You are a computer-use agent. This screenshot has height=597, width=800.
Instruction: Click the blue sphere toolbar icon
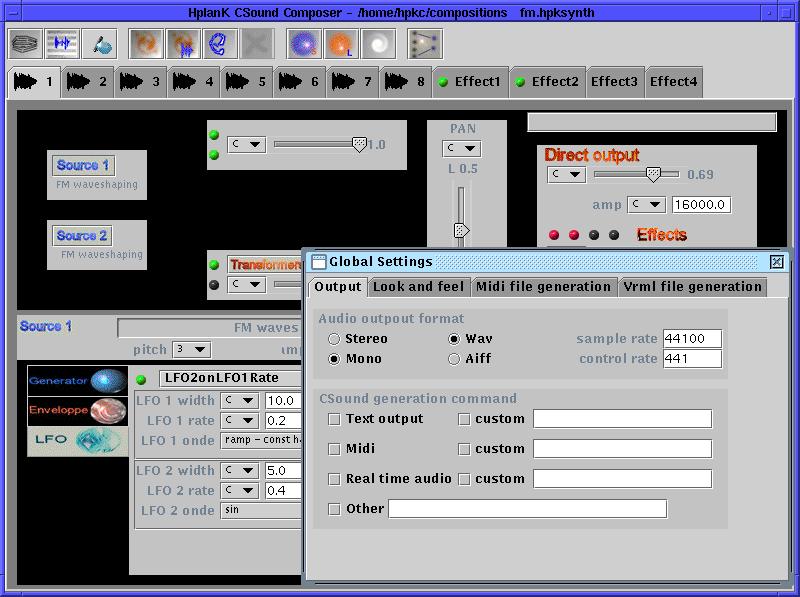pyautogui.click(x=304, y=44)
